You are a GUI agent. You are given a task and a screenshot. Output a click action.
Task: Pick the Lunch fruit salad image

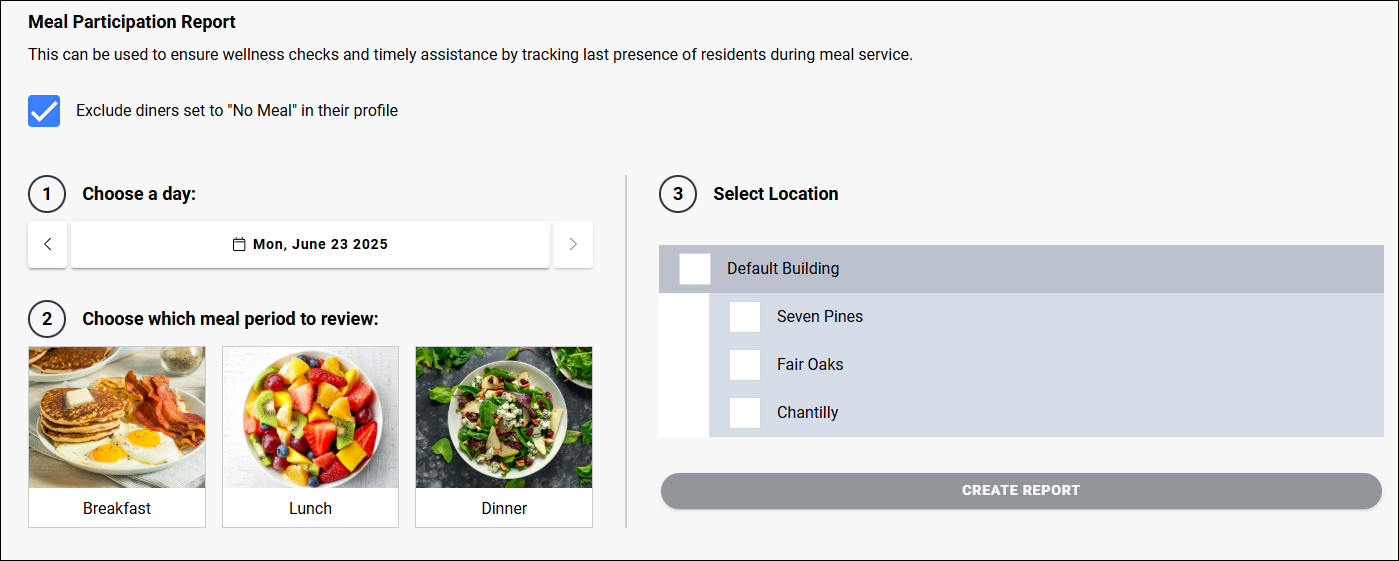tap(310, 417)
